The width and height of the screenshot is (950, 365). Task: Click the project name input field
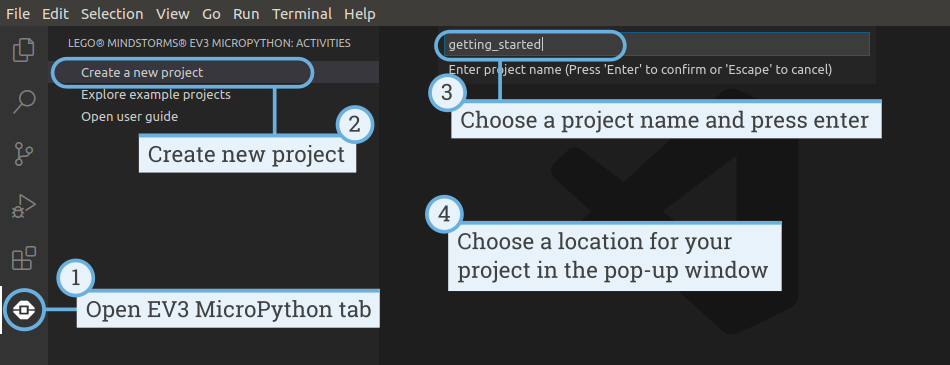point(657,44)
